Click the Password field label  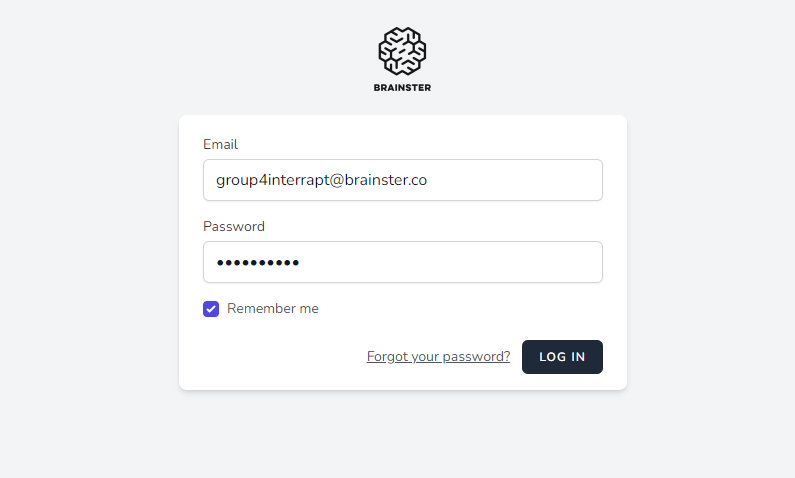[233, 226]
